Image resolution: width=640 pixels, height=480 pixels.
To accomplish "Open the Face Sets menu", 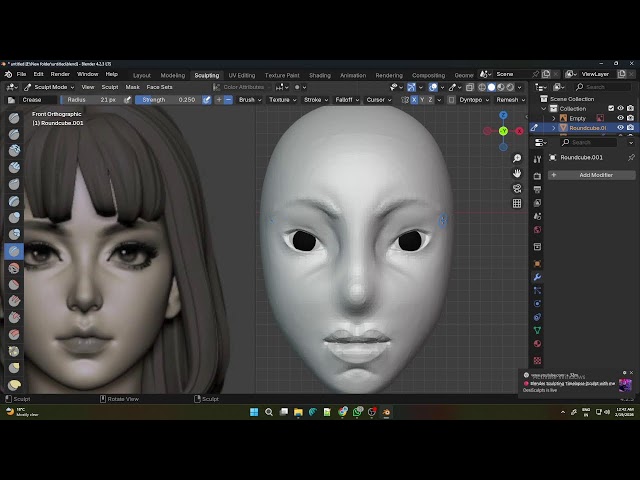I will point(159,87).
